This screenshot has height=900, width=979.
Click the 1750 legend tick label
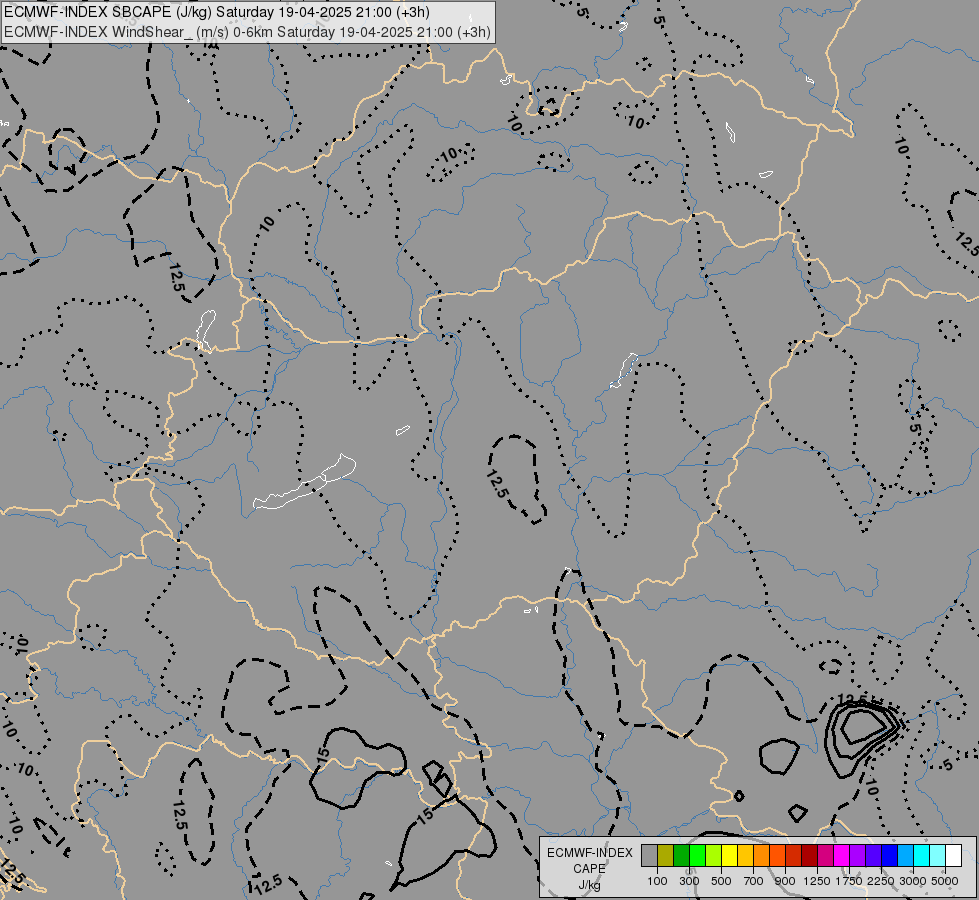click(849, 881)
